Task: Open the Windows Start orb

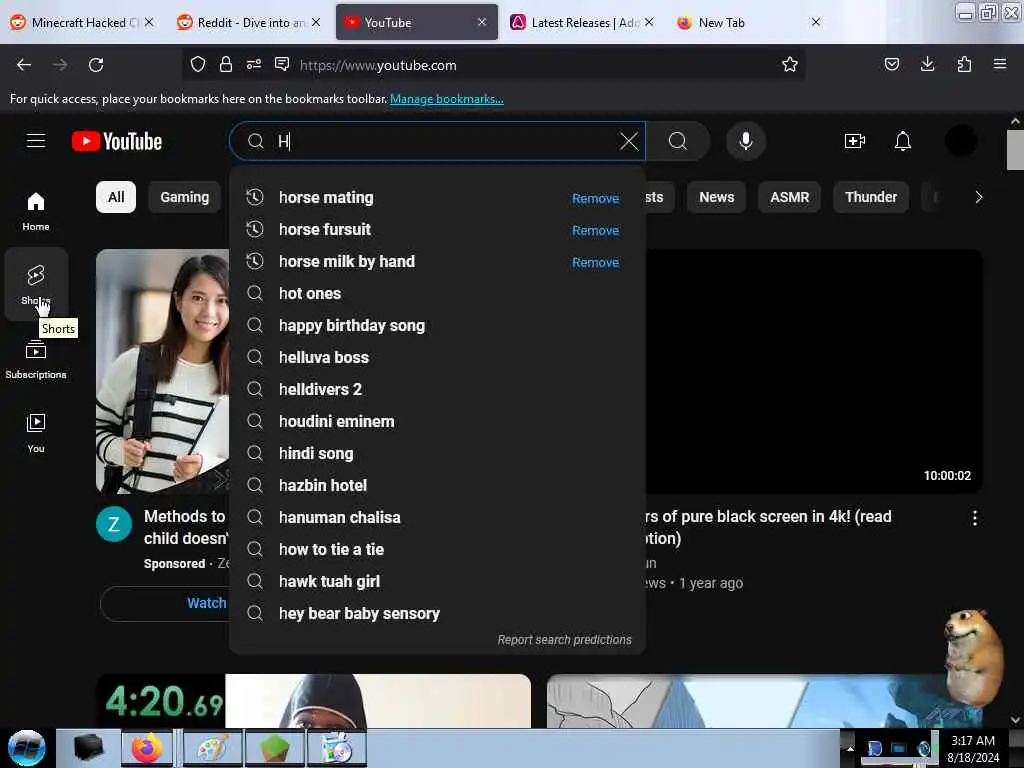Action: pos(27,748)
